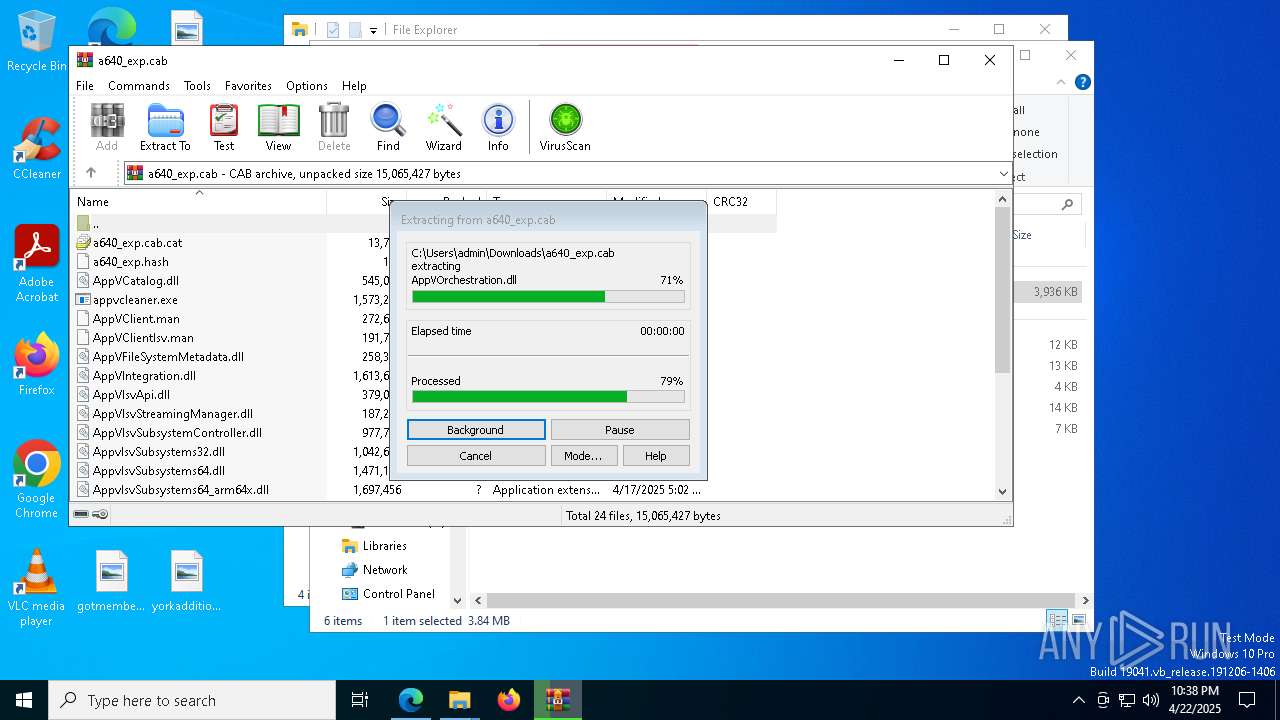Open the Tools menu
The image size is (1280, 720).
pos(197,86)
